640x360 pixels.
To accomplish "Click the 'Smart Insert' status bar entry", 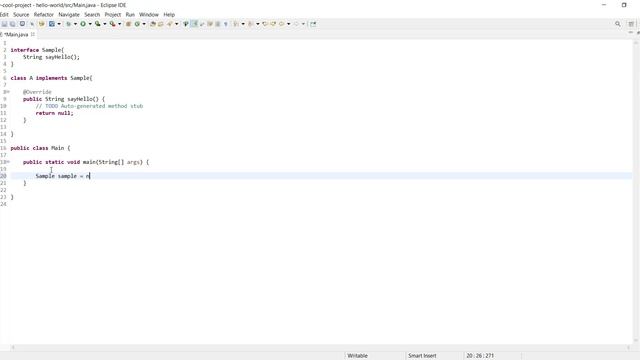I will [x=422, y=356].
